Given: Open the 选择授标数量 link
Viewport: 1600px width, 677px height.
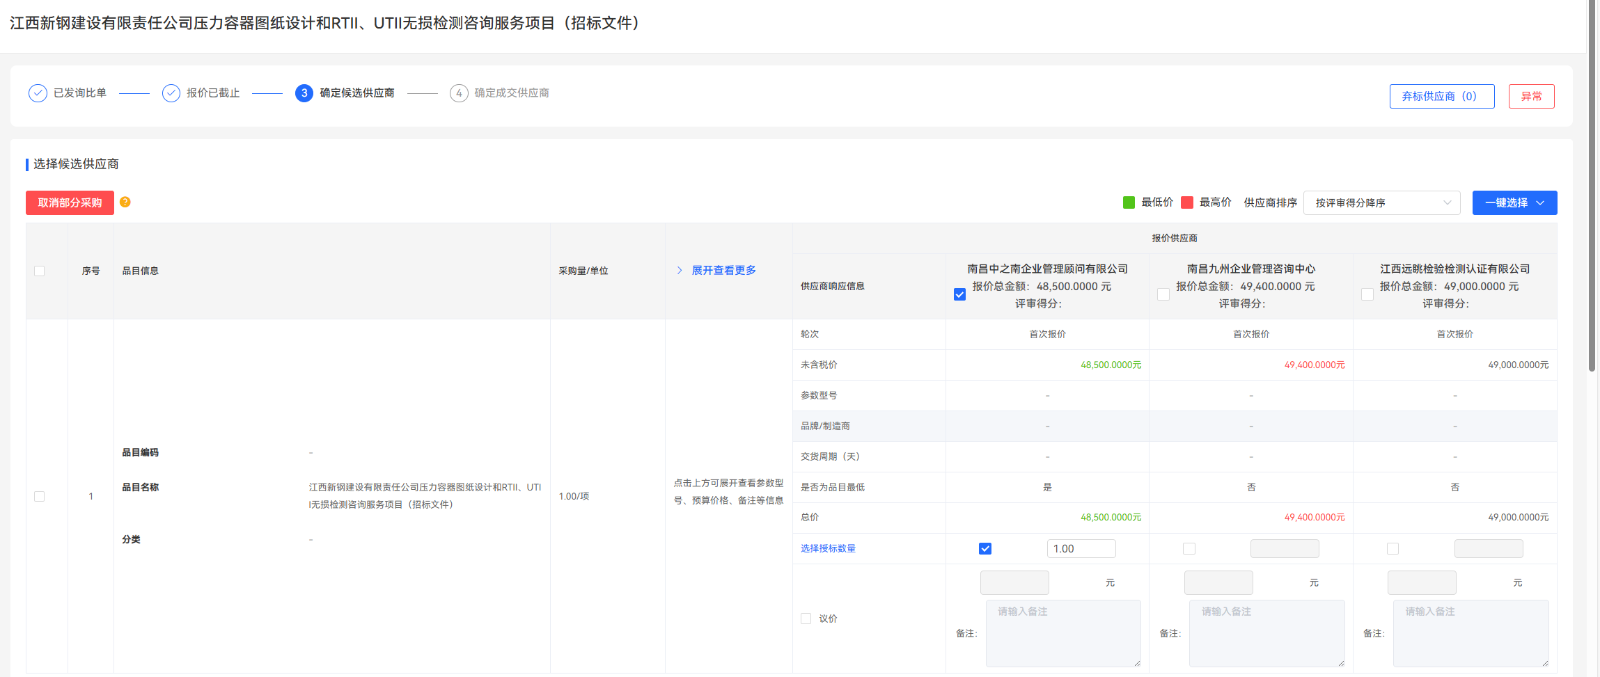Looking at the screenshot, I should point(828,549).
